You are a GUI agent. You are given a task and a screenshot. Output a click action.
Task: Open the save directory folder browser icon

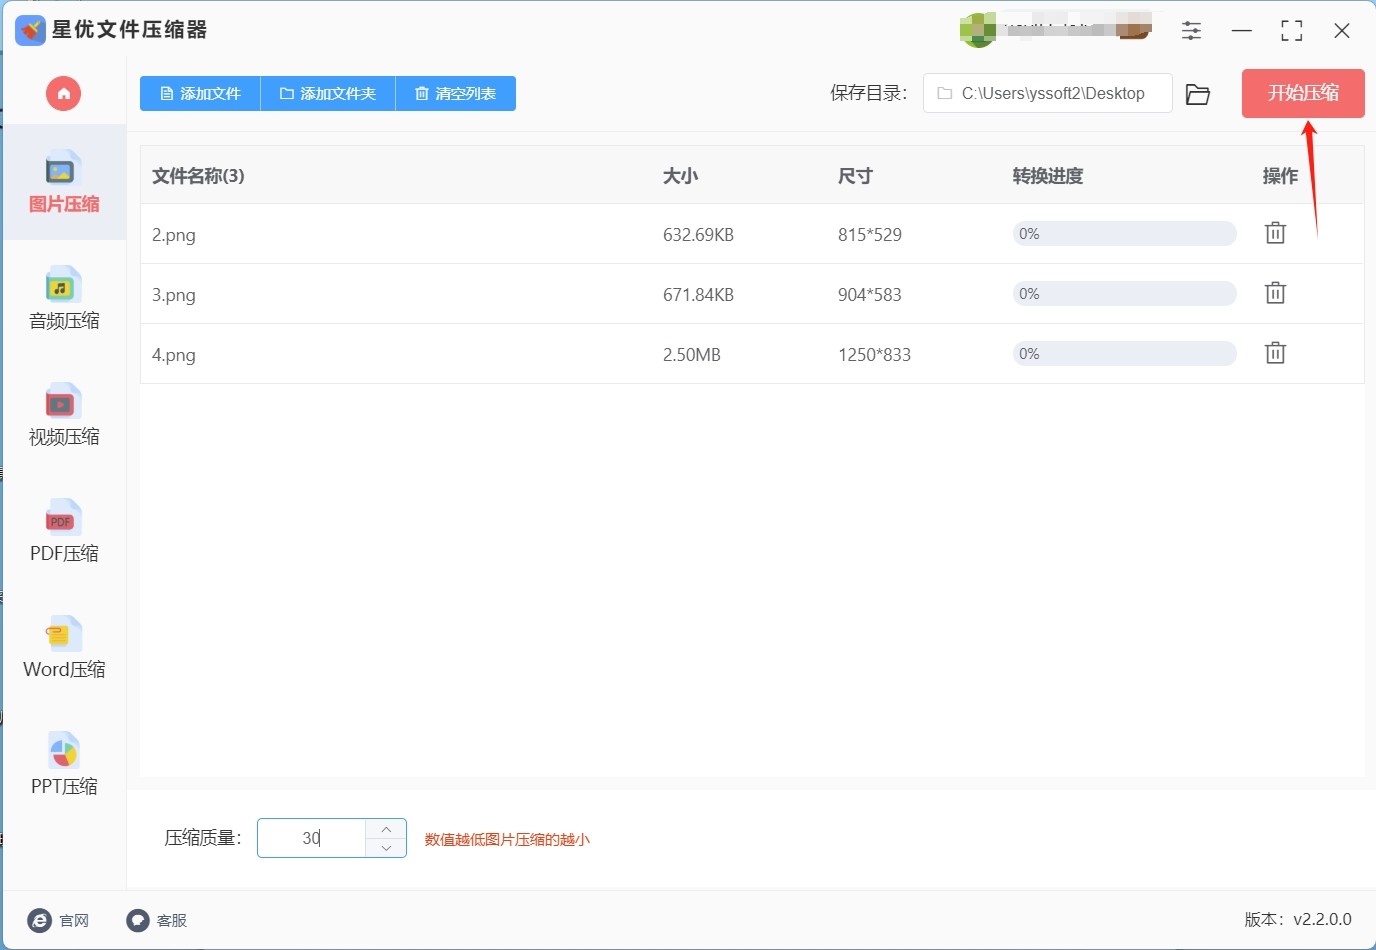[x=1197, y=94]
